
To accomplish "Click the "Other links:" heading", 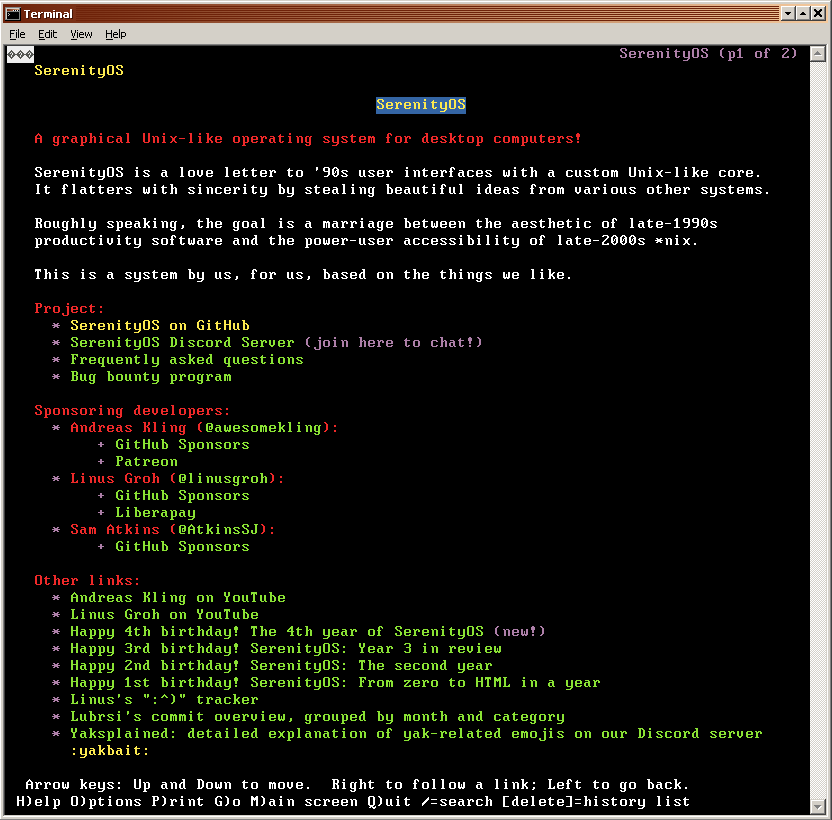I will tap(88, 580).
